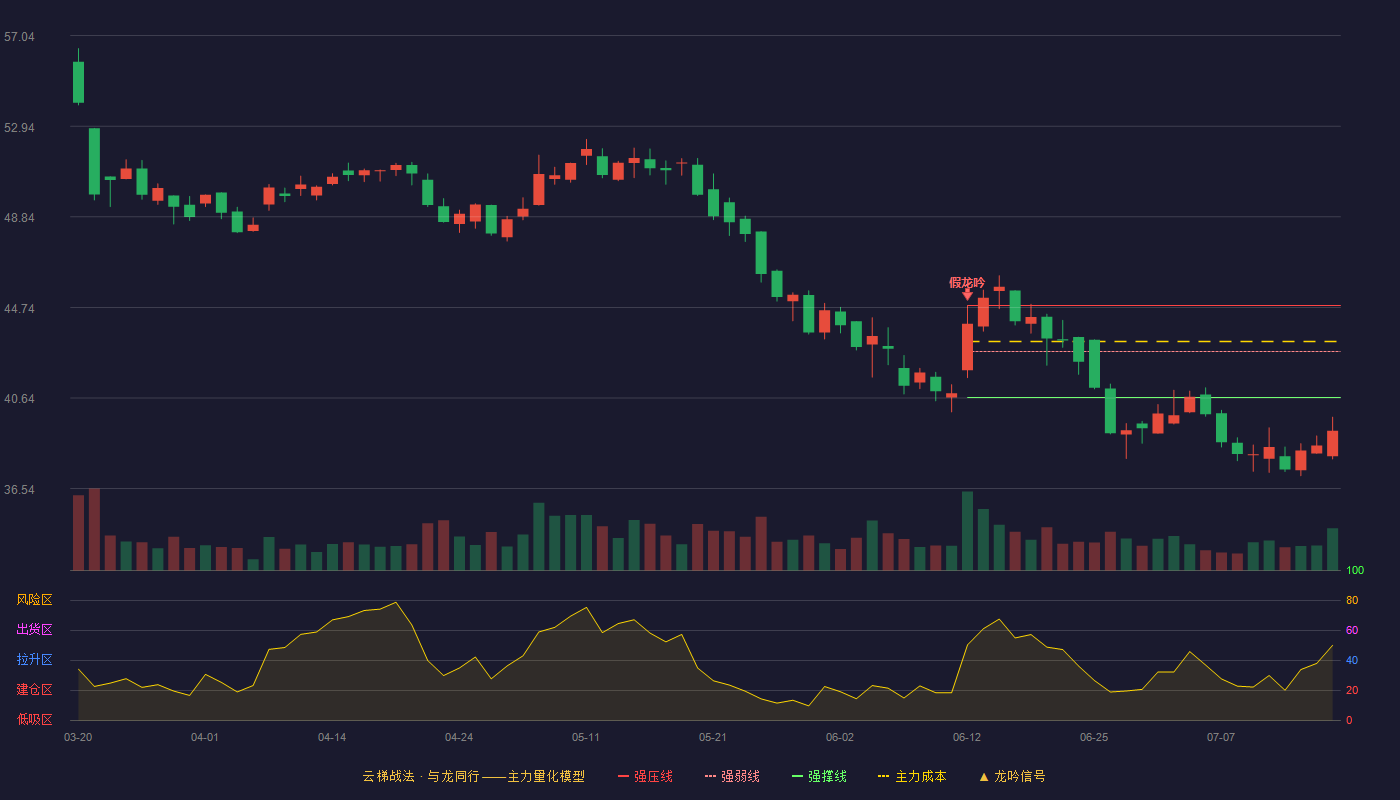This screenshot has height=800, width=1400.
Task: Click the 40.64 price axis label
Action: (19, 399)
